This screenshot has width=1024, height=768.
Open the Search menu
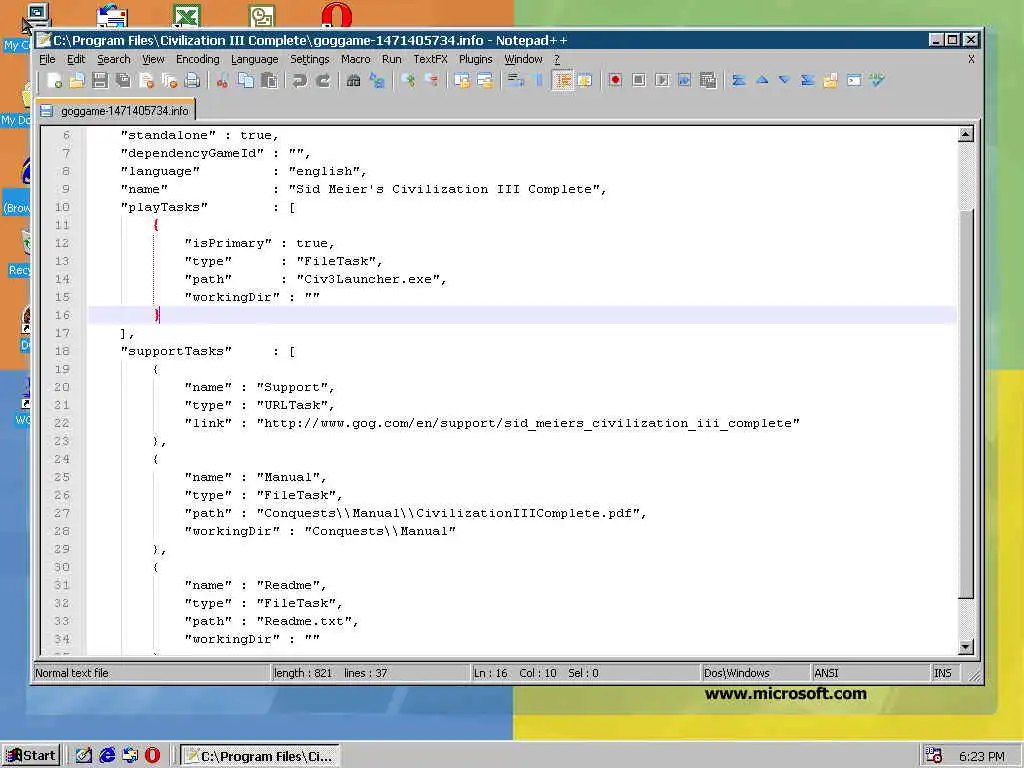click(x=114, y=59)
